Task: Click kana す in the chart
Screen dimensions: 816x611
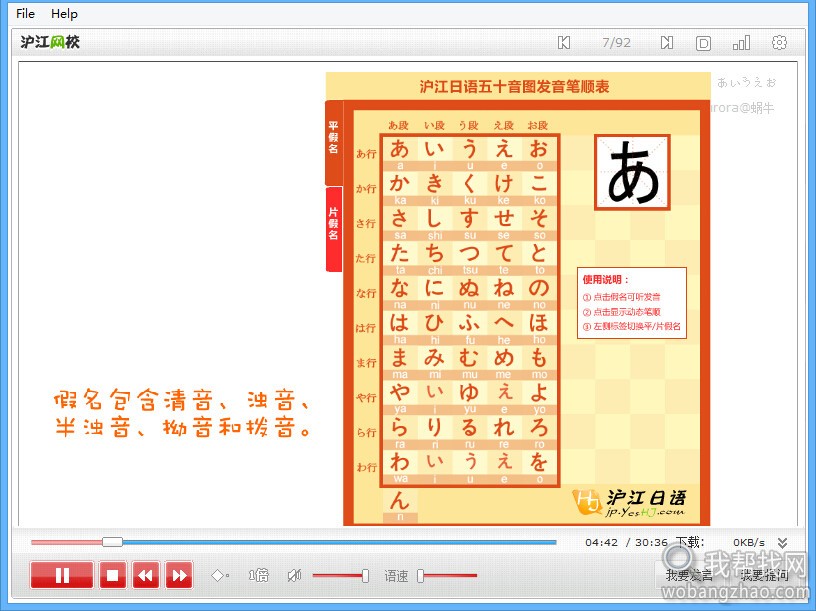Action: [469, 218]
